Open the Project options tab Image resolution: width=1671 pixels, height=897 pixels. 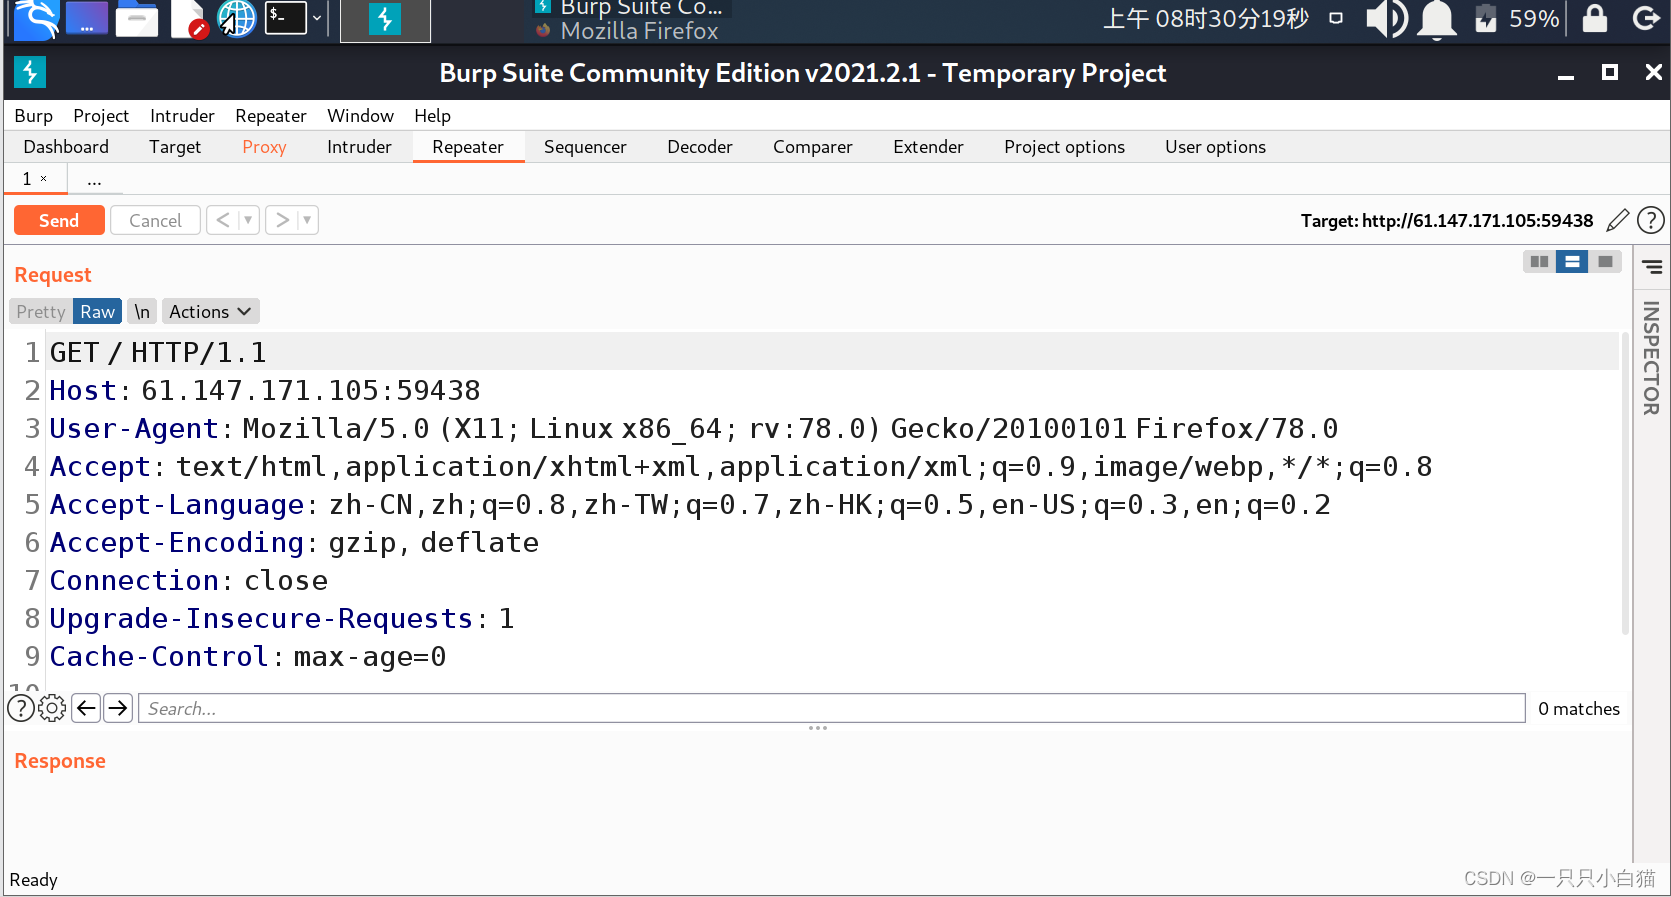(1064, 147)
